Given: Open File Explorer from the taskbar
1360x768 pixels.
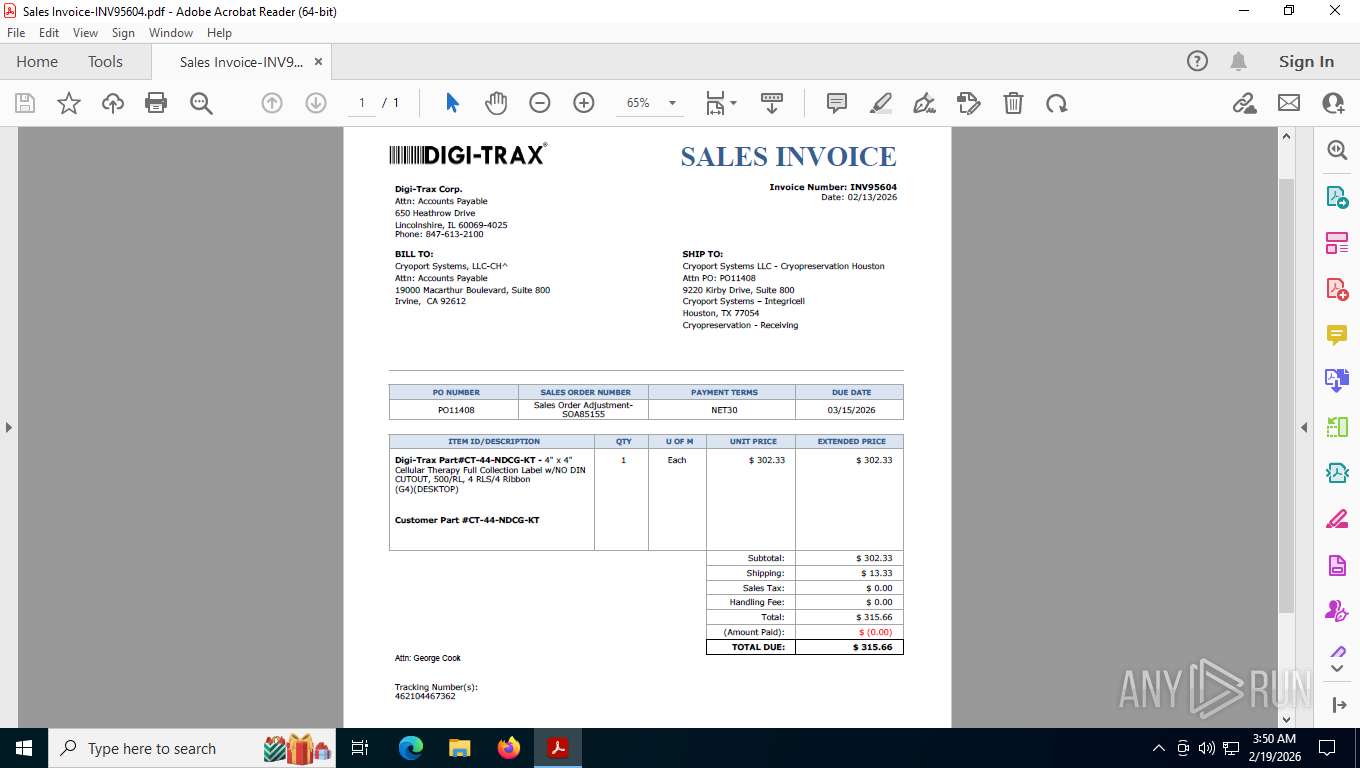Looking at the screenshot, I should pyautogui.click(x=460, y=748).
